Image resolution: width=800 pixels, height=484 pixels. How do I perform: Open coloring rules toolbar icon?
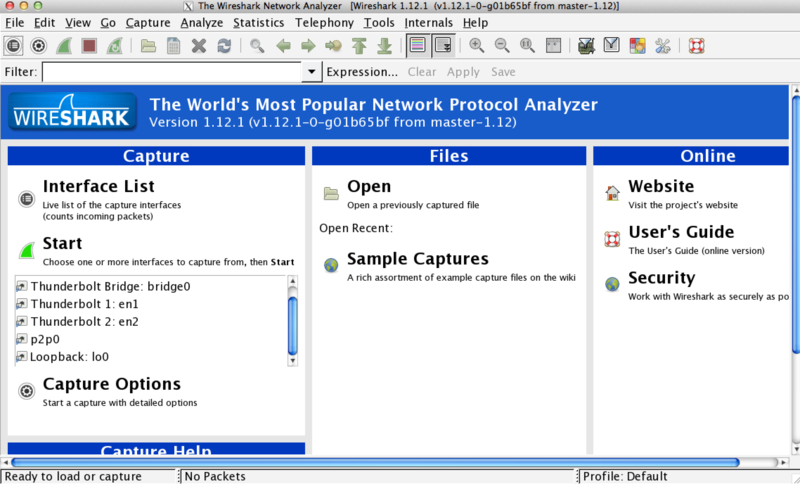[x=637, y=46]
